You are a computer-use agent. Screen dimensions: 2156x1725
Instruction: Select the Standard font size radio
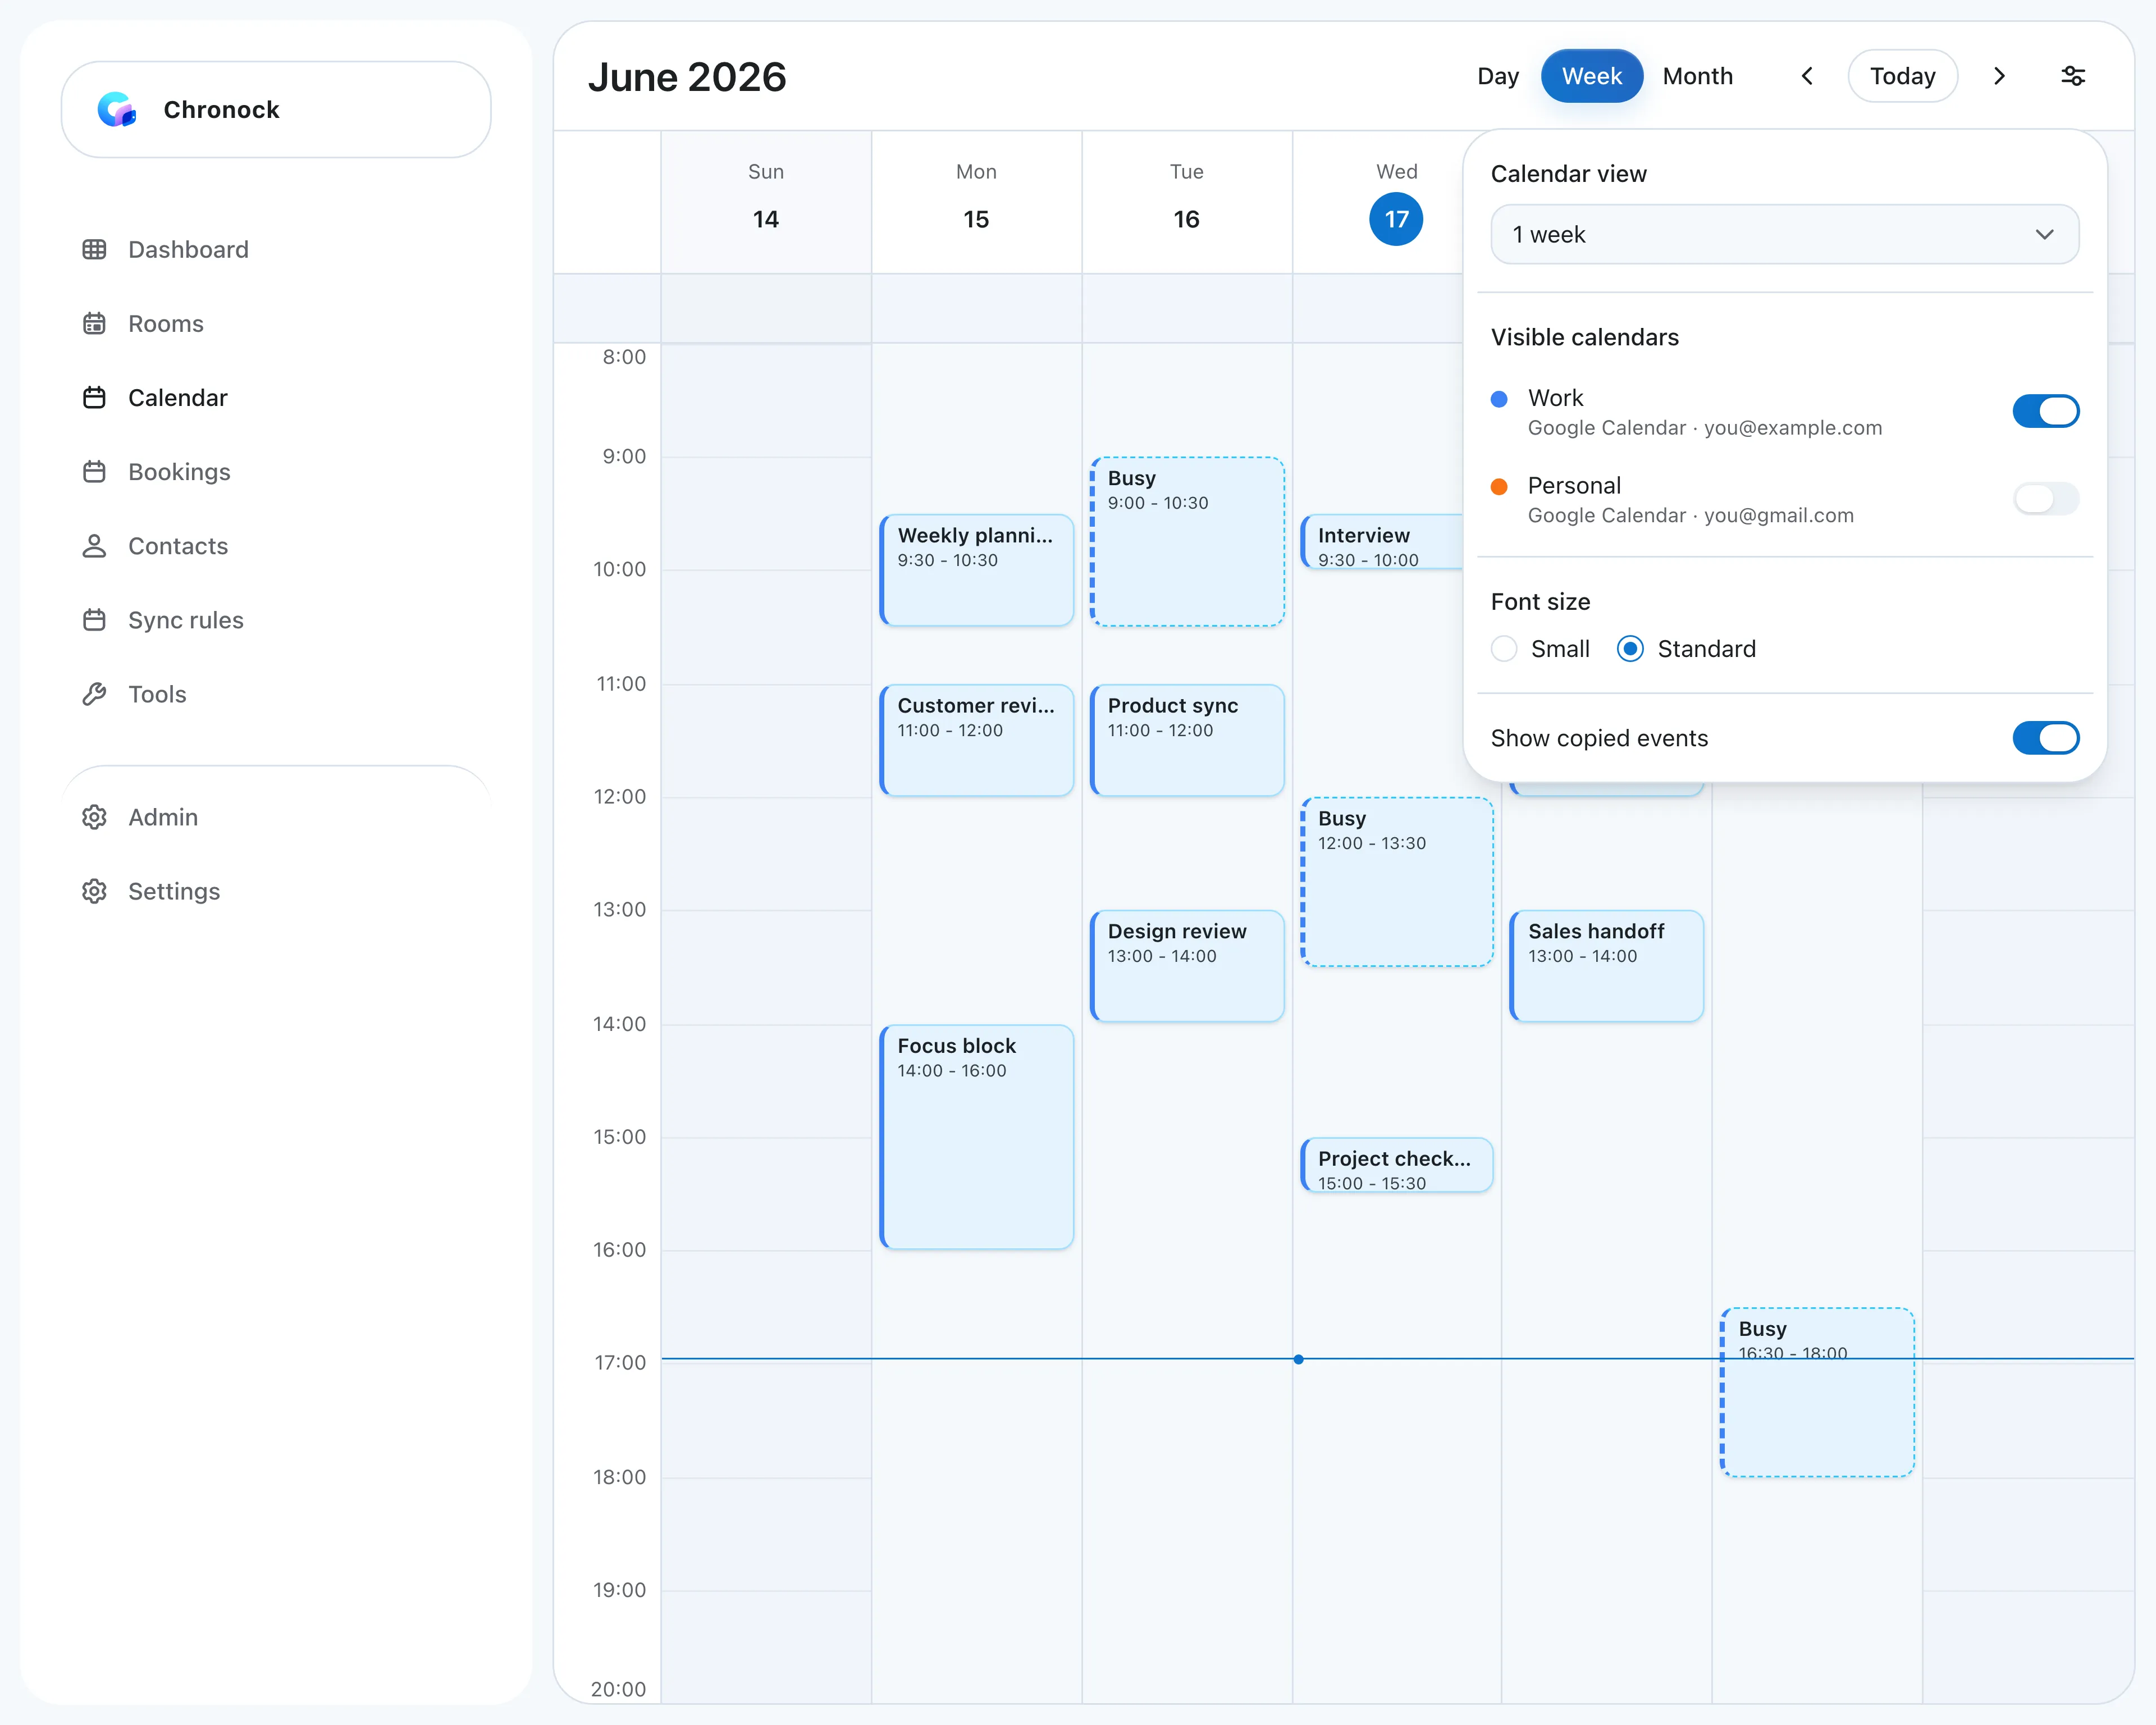click(1629, 649)
